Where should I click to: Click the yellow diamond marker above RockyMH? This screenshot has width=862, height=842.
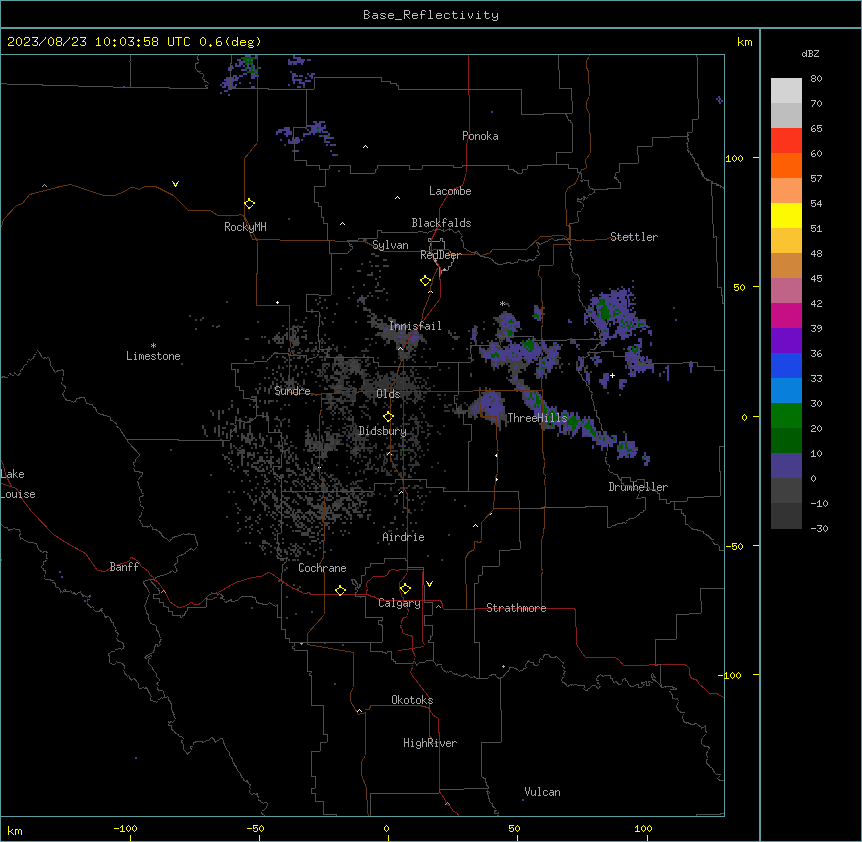click(250, 204)
